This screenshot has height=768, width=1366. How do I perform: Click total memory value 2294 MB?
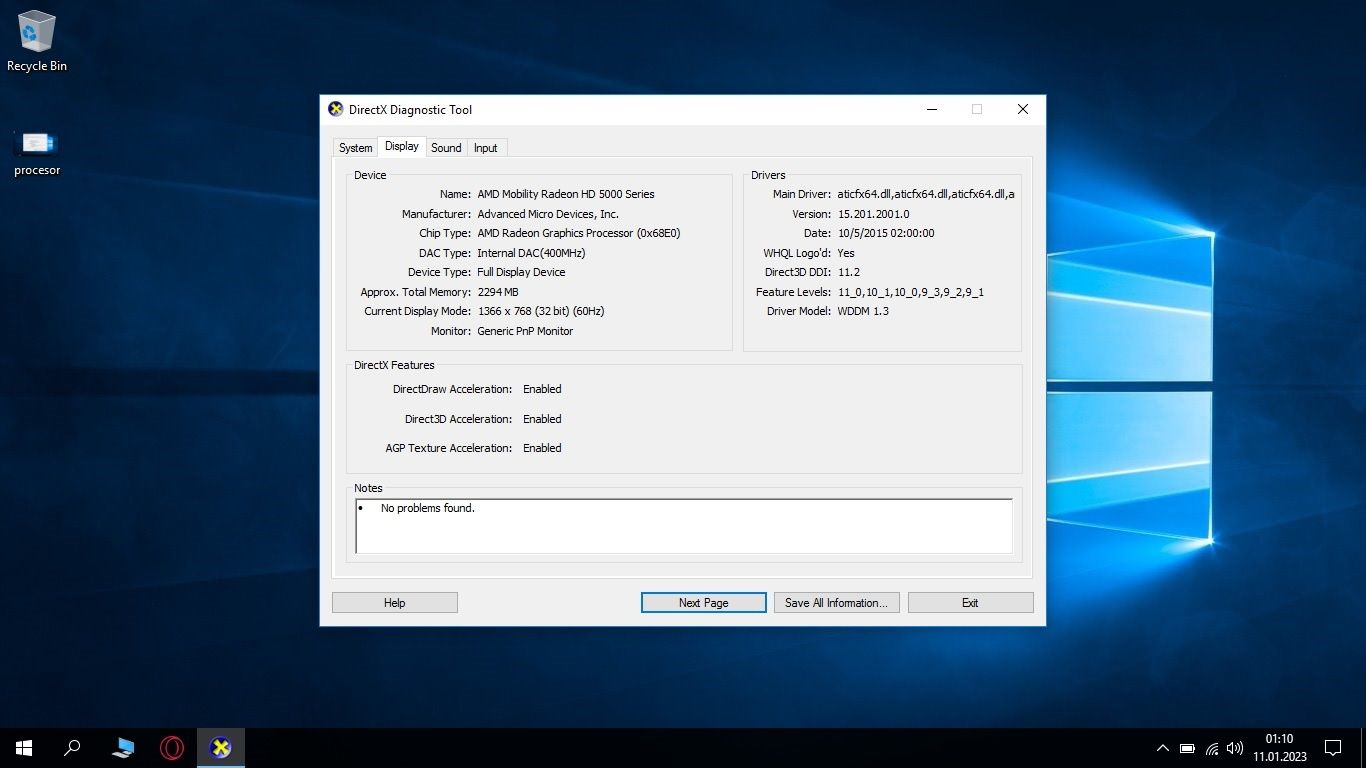[x=498, y=292]
